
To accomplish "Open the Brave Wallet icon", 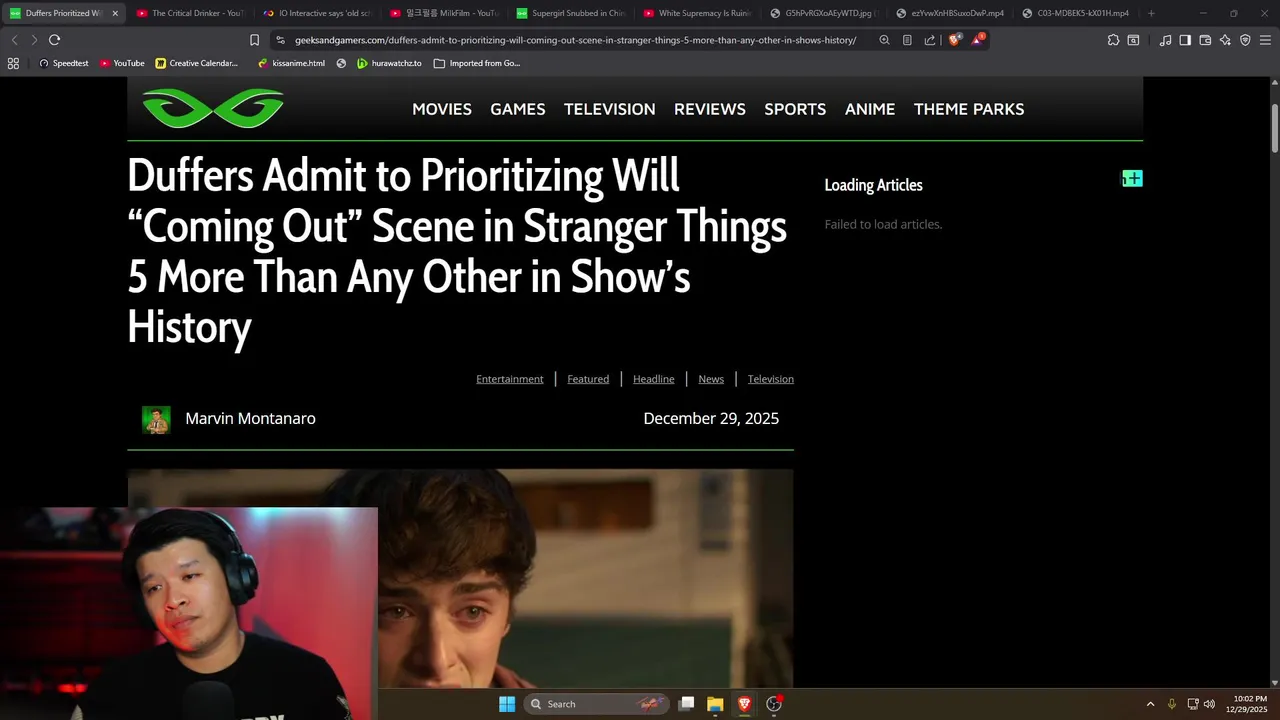I will (1205, 40).
